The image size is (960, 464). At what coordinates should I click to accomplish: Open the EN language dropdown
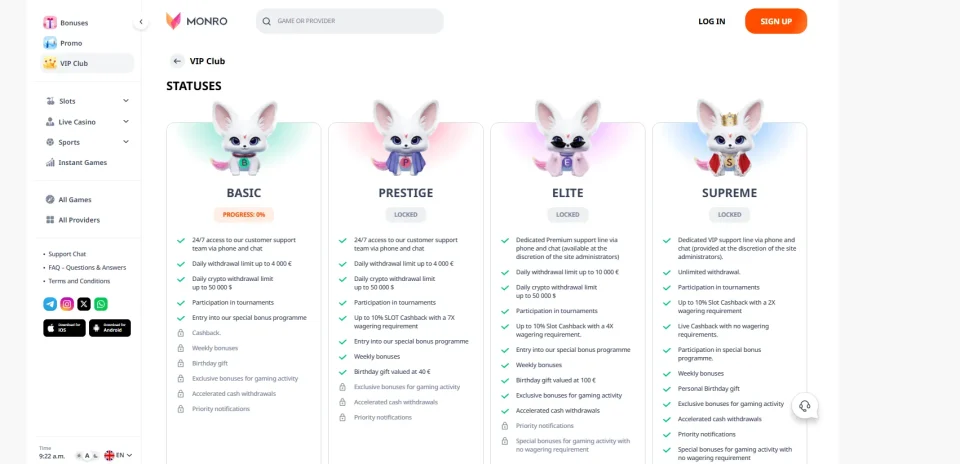coord(118,455)
